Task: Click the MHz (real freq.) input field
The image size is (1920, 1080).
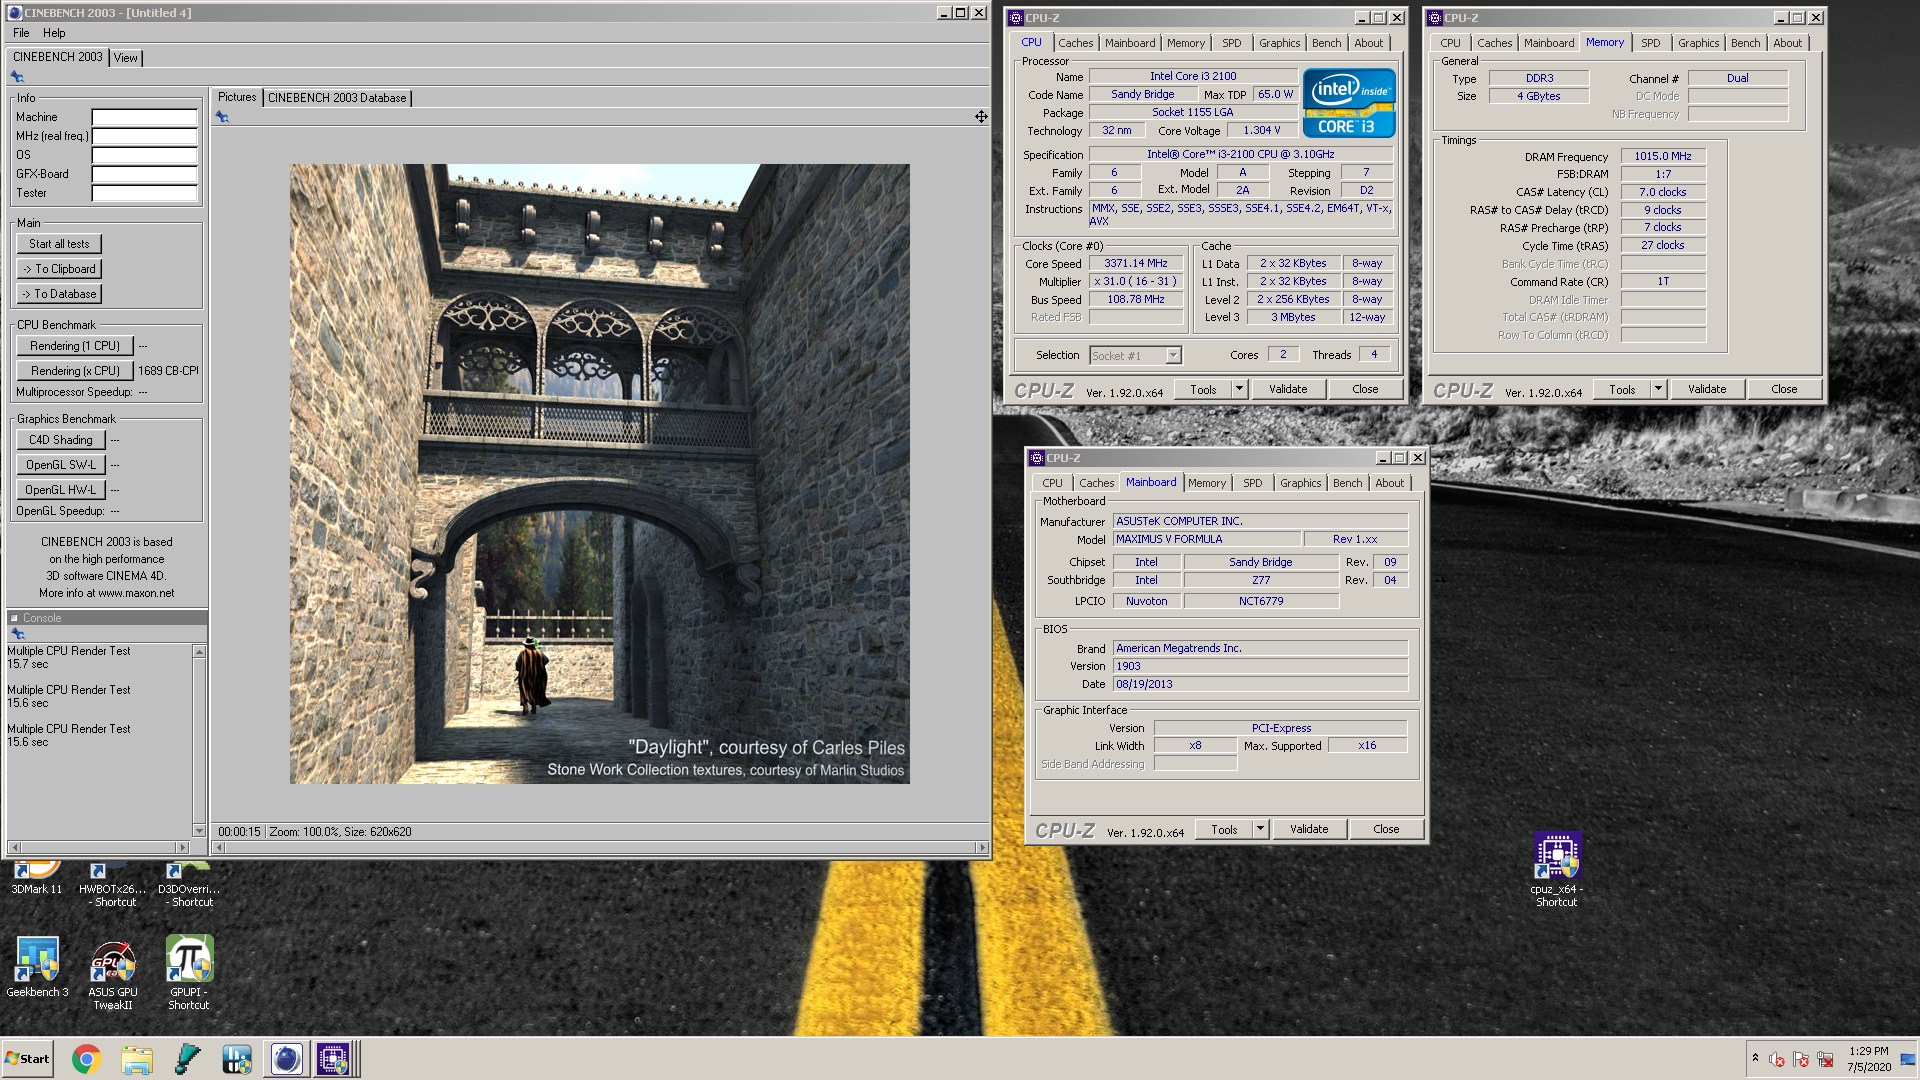Action: click(144, 136)
